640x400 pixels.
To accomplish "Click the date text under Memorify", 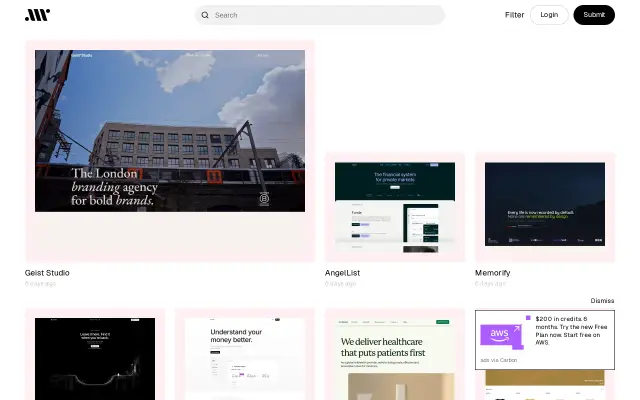I will coord(490,284).
